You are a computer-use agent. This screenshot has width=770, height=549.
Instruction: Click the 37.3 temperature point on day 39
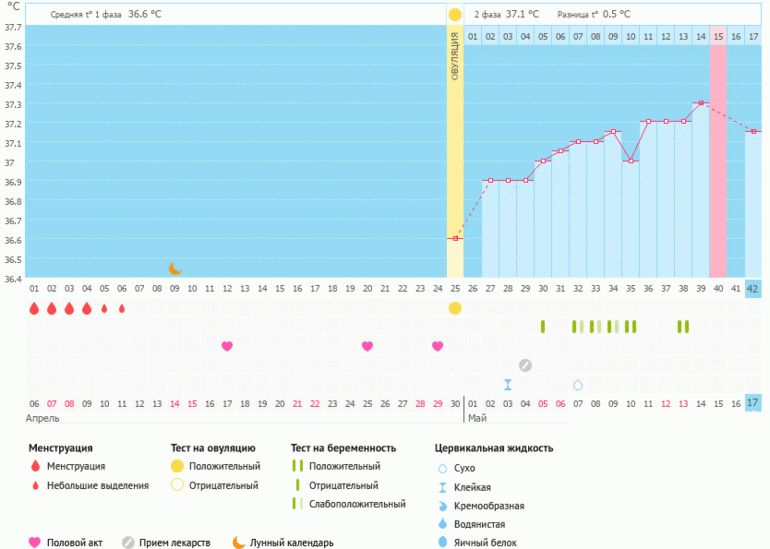click(x=700, y=103)
